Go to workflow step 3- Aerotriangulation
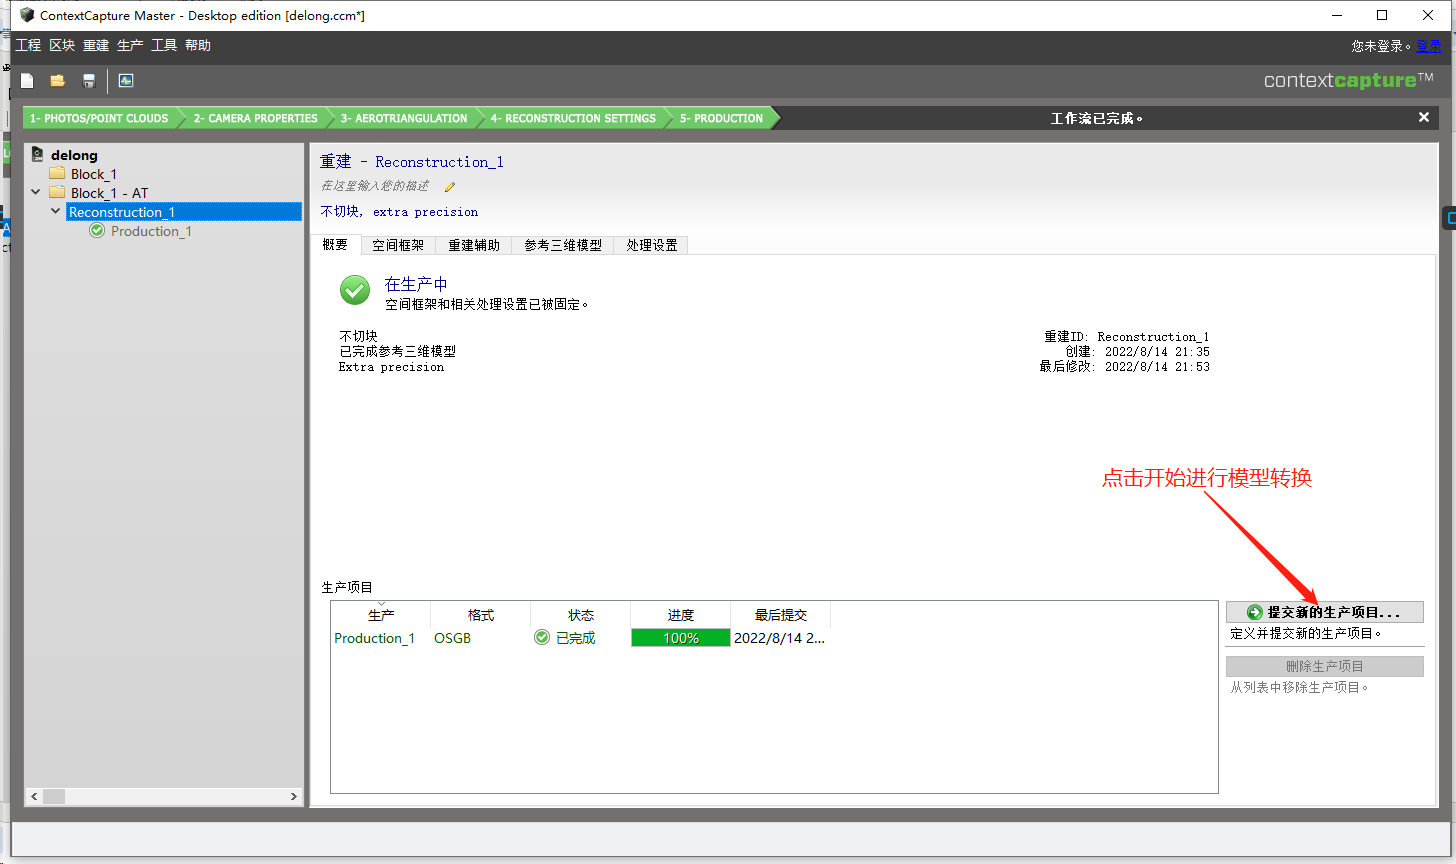 (x=404, y=118)
